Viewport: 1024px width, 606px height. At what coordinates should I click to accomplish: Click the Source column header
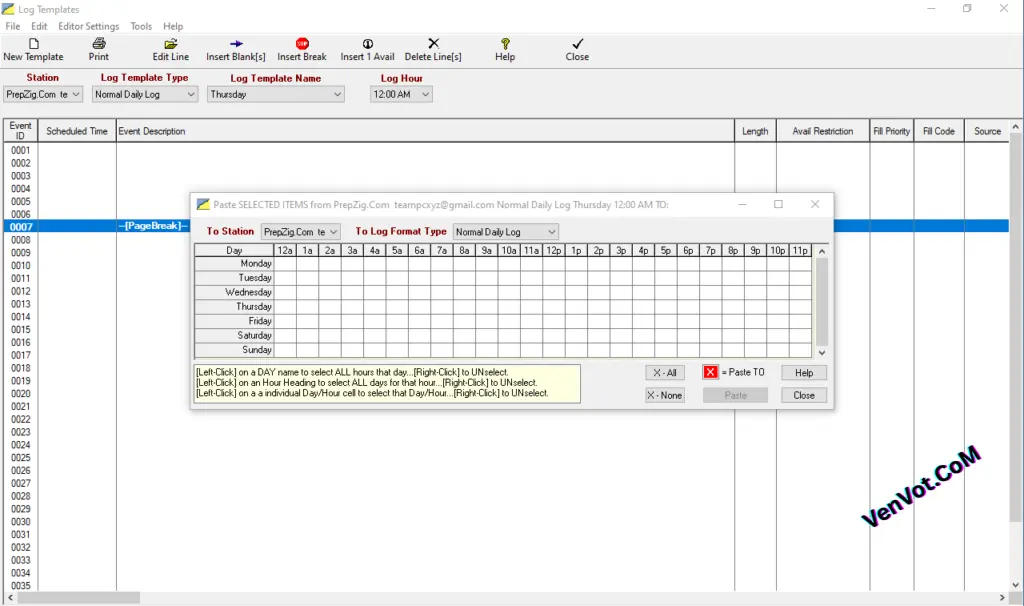point(987,131)
